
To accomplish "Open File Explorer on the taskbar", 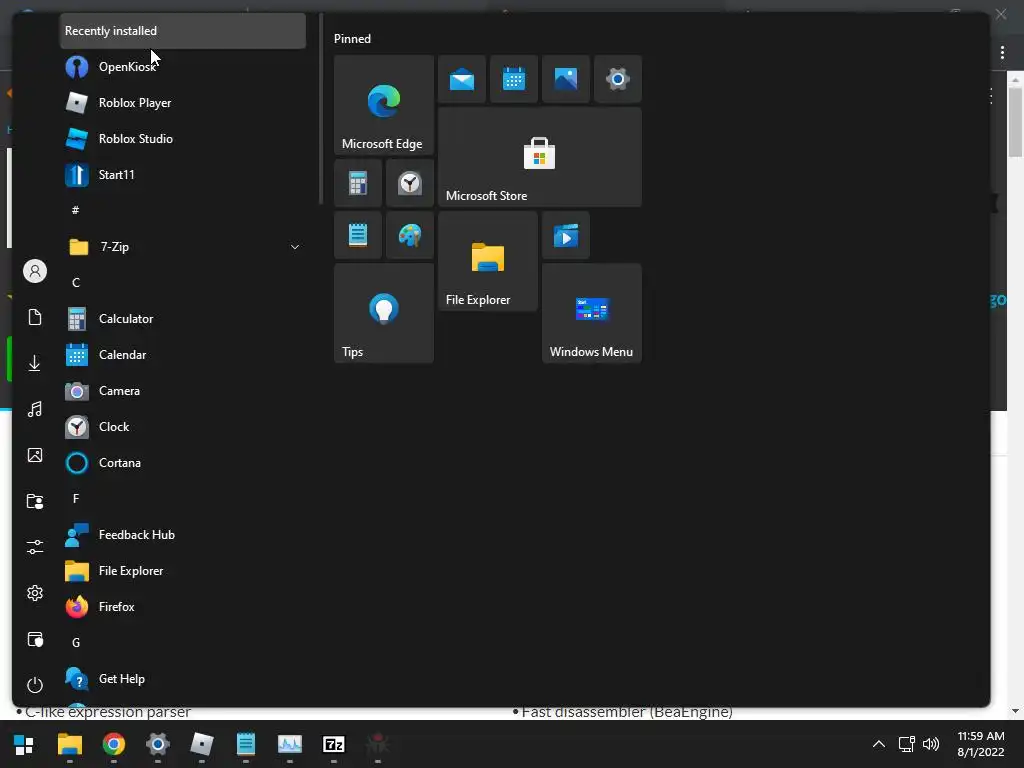I will (69, 744).
